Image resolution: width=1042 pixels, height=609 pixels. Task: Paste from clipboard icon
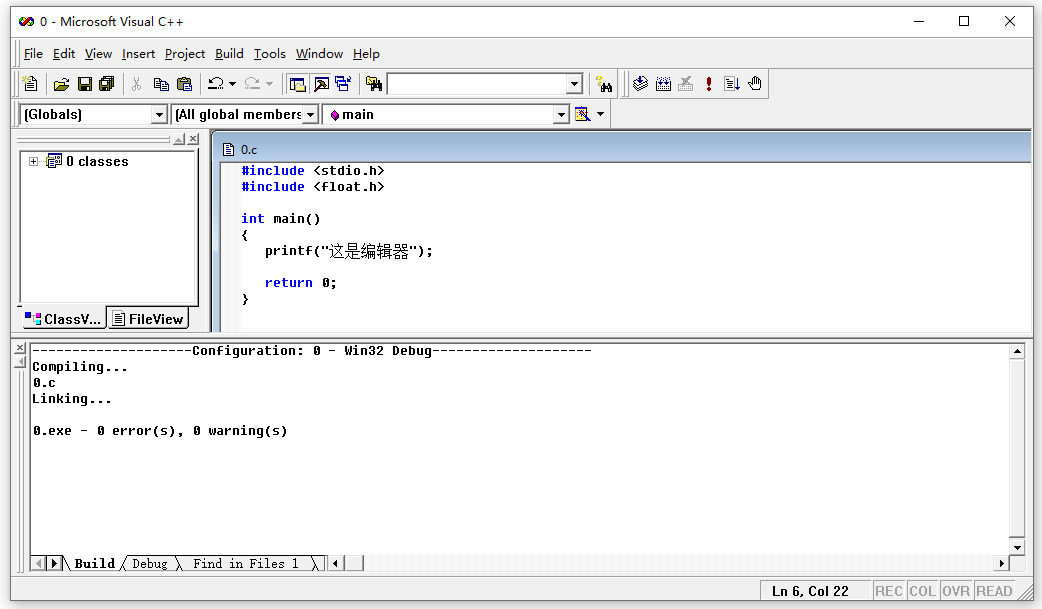[184, 84]
